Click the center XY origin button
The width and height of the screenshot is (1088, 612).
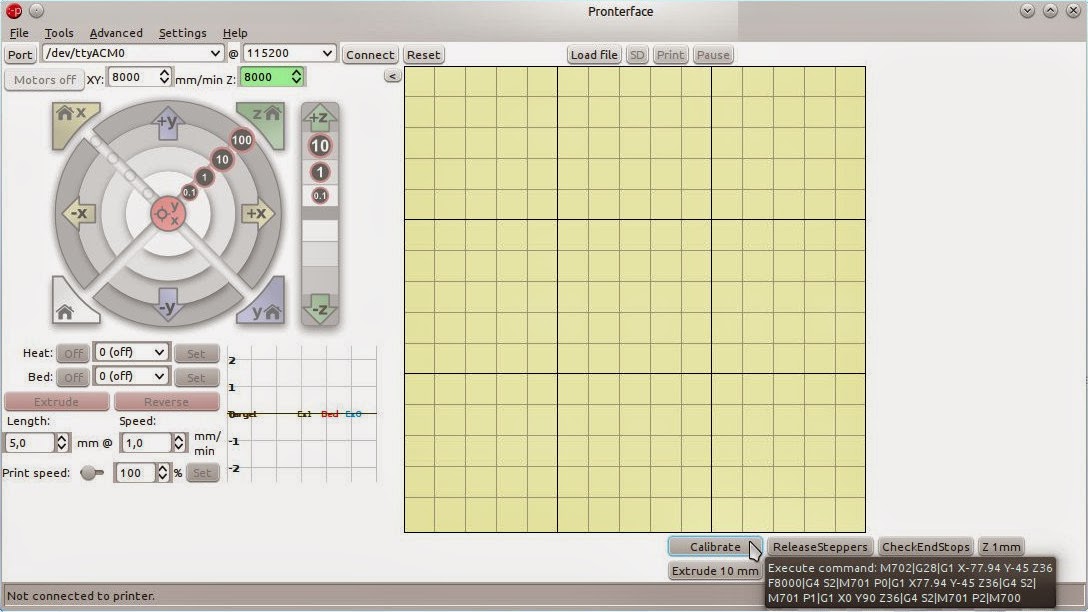pyautogui.click(x=167, y=214)
